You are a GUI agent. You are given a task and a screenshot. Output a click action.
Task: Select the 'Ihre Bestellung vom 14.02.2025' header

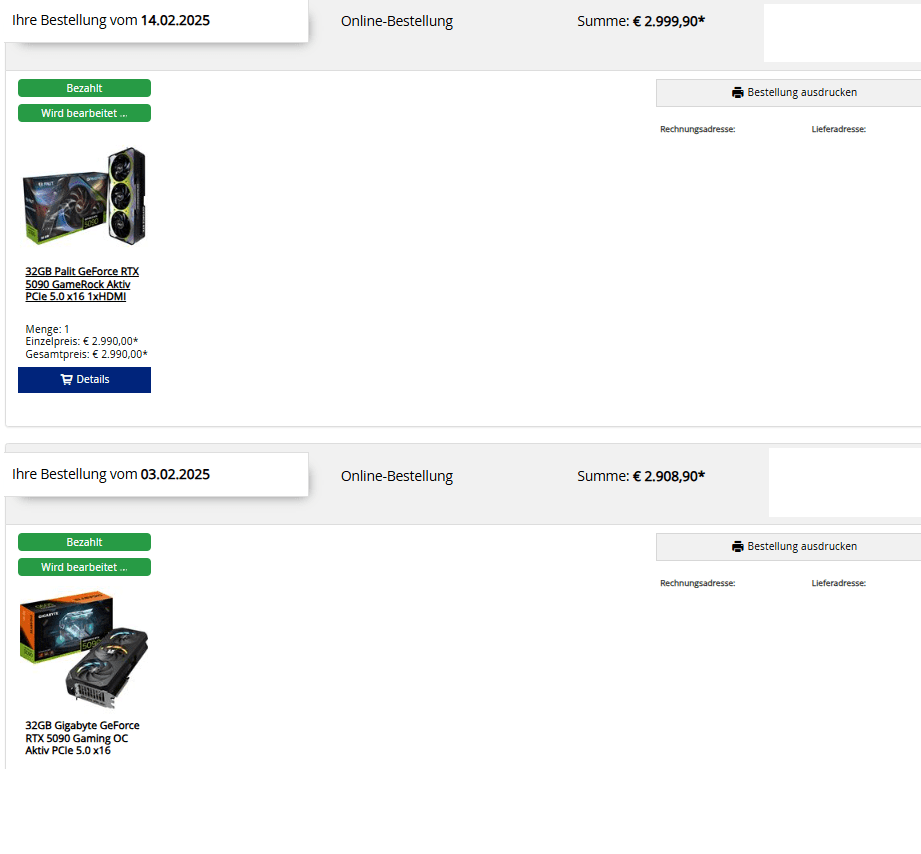coord(111,21)
